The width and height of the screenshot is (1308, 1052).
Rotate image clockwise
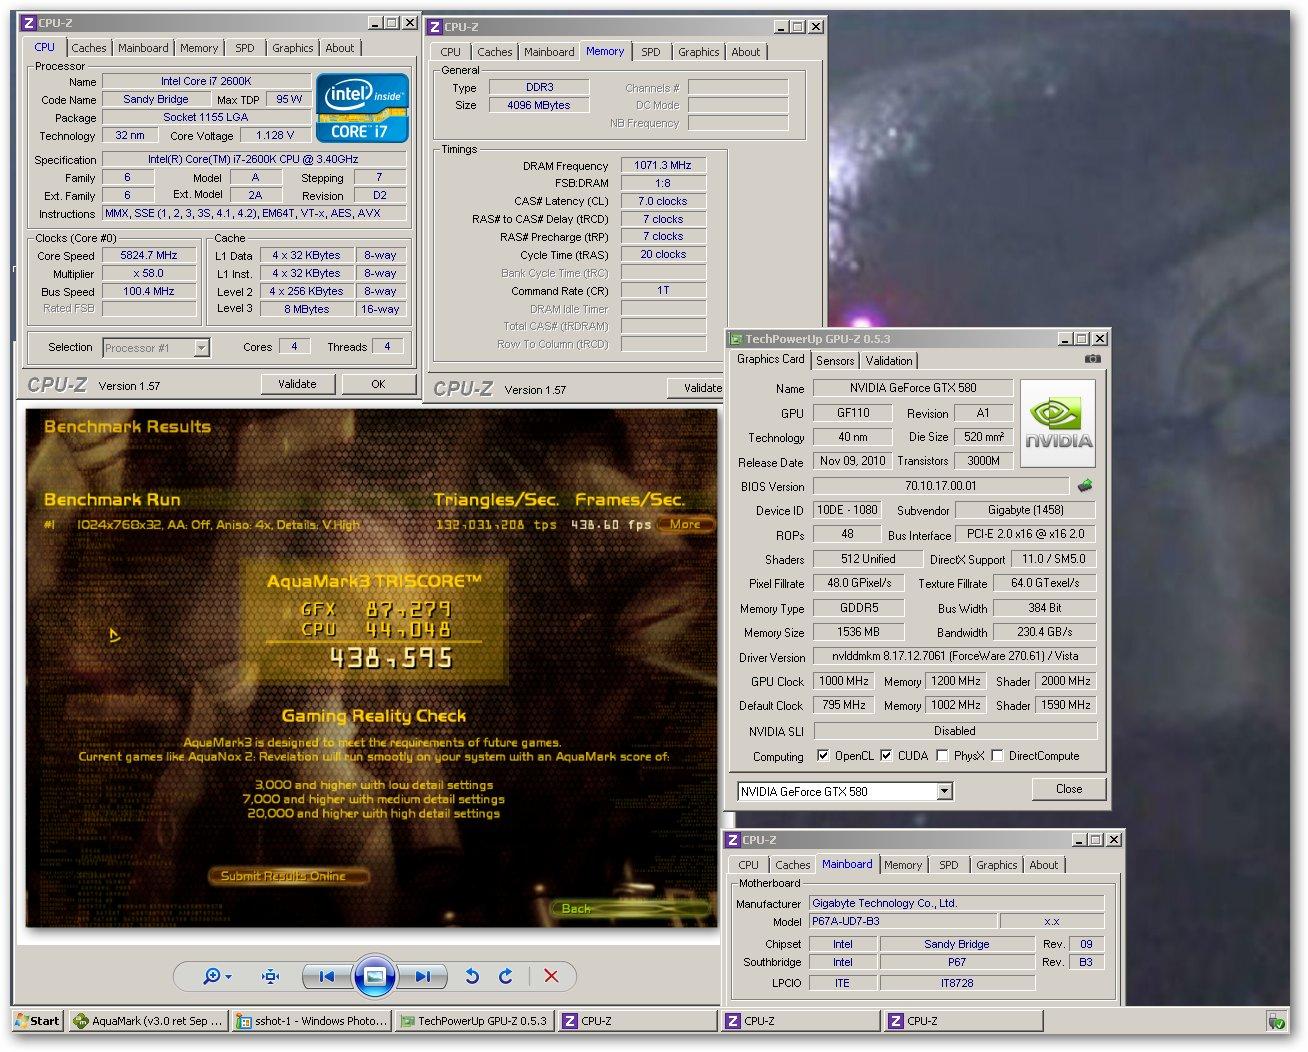tap(505, 976)
